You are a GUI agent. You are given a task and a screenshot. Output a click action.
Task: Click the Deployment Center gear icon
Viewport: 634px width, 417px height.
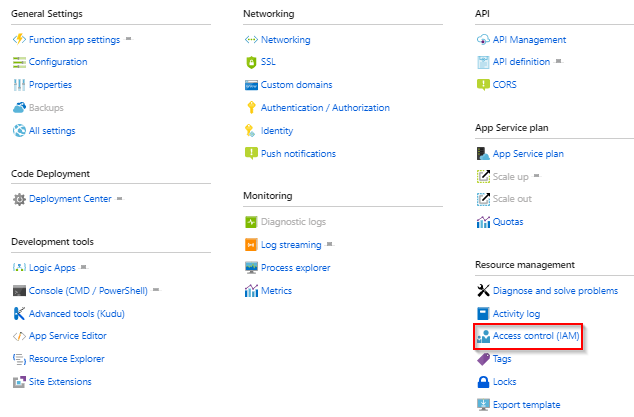pyautogui.click(x=19, y=199)
